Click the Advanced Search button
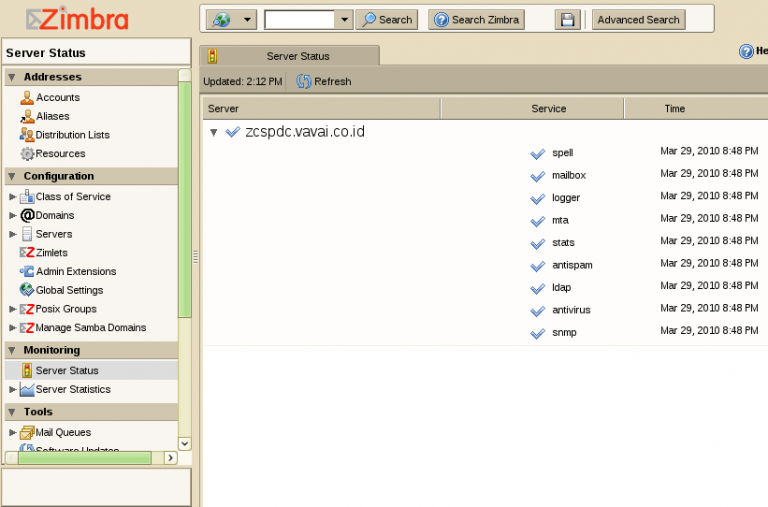Viewport: 768px width, 507px height. pyautogui.click(x=638, y=19)
